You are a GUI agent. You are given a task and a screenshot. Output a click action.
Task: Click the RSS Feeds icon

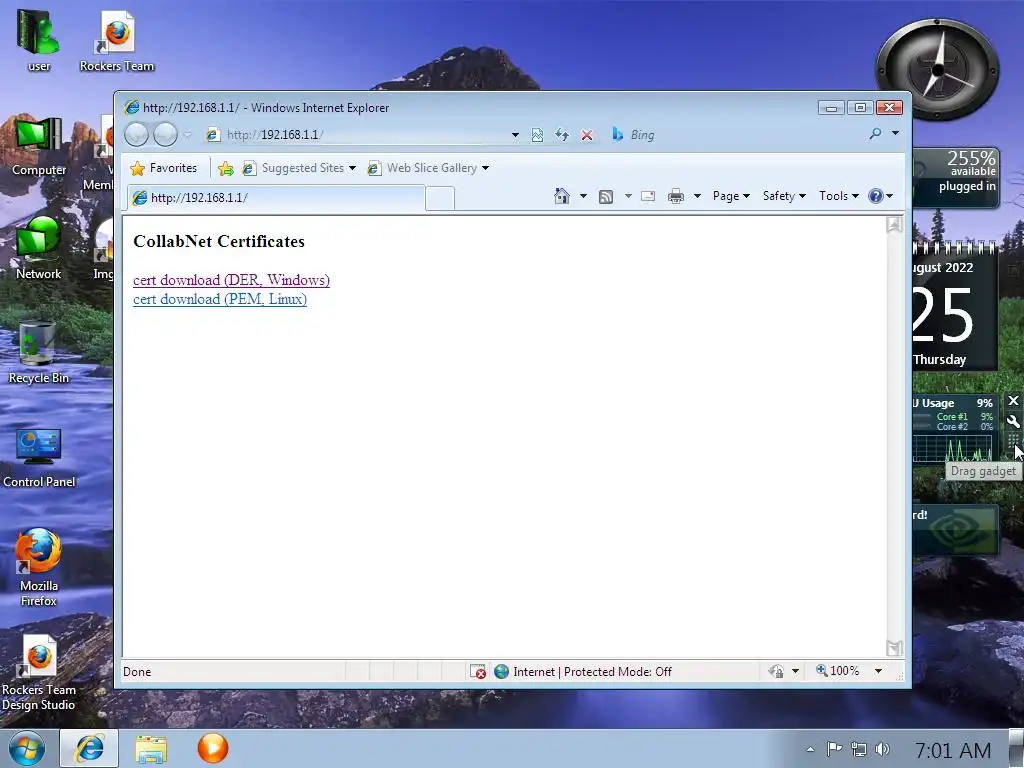[x=606, y=197]
